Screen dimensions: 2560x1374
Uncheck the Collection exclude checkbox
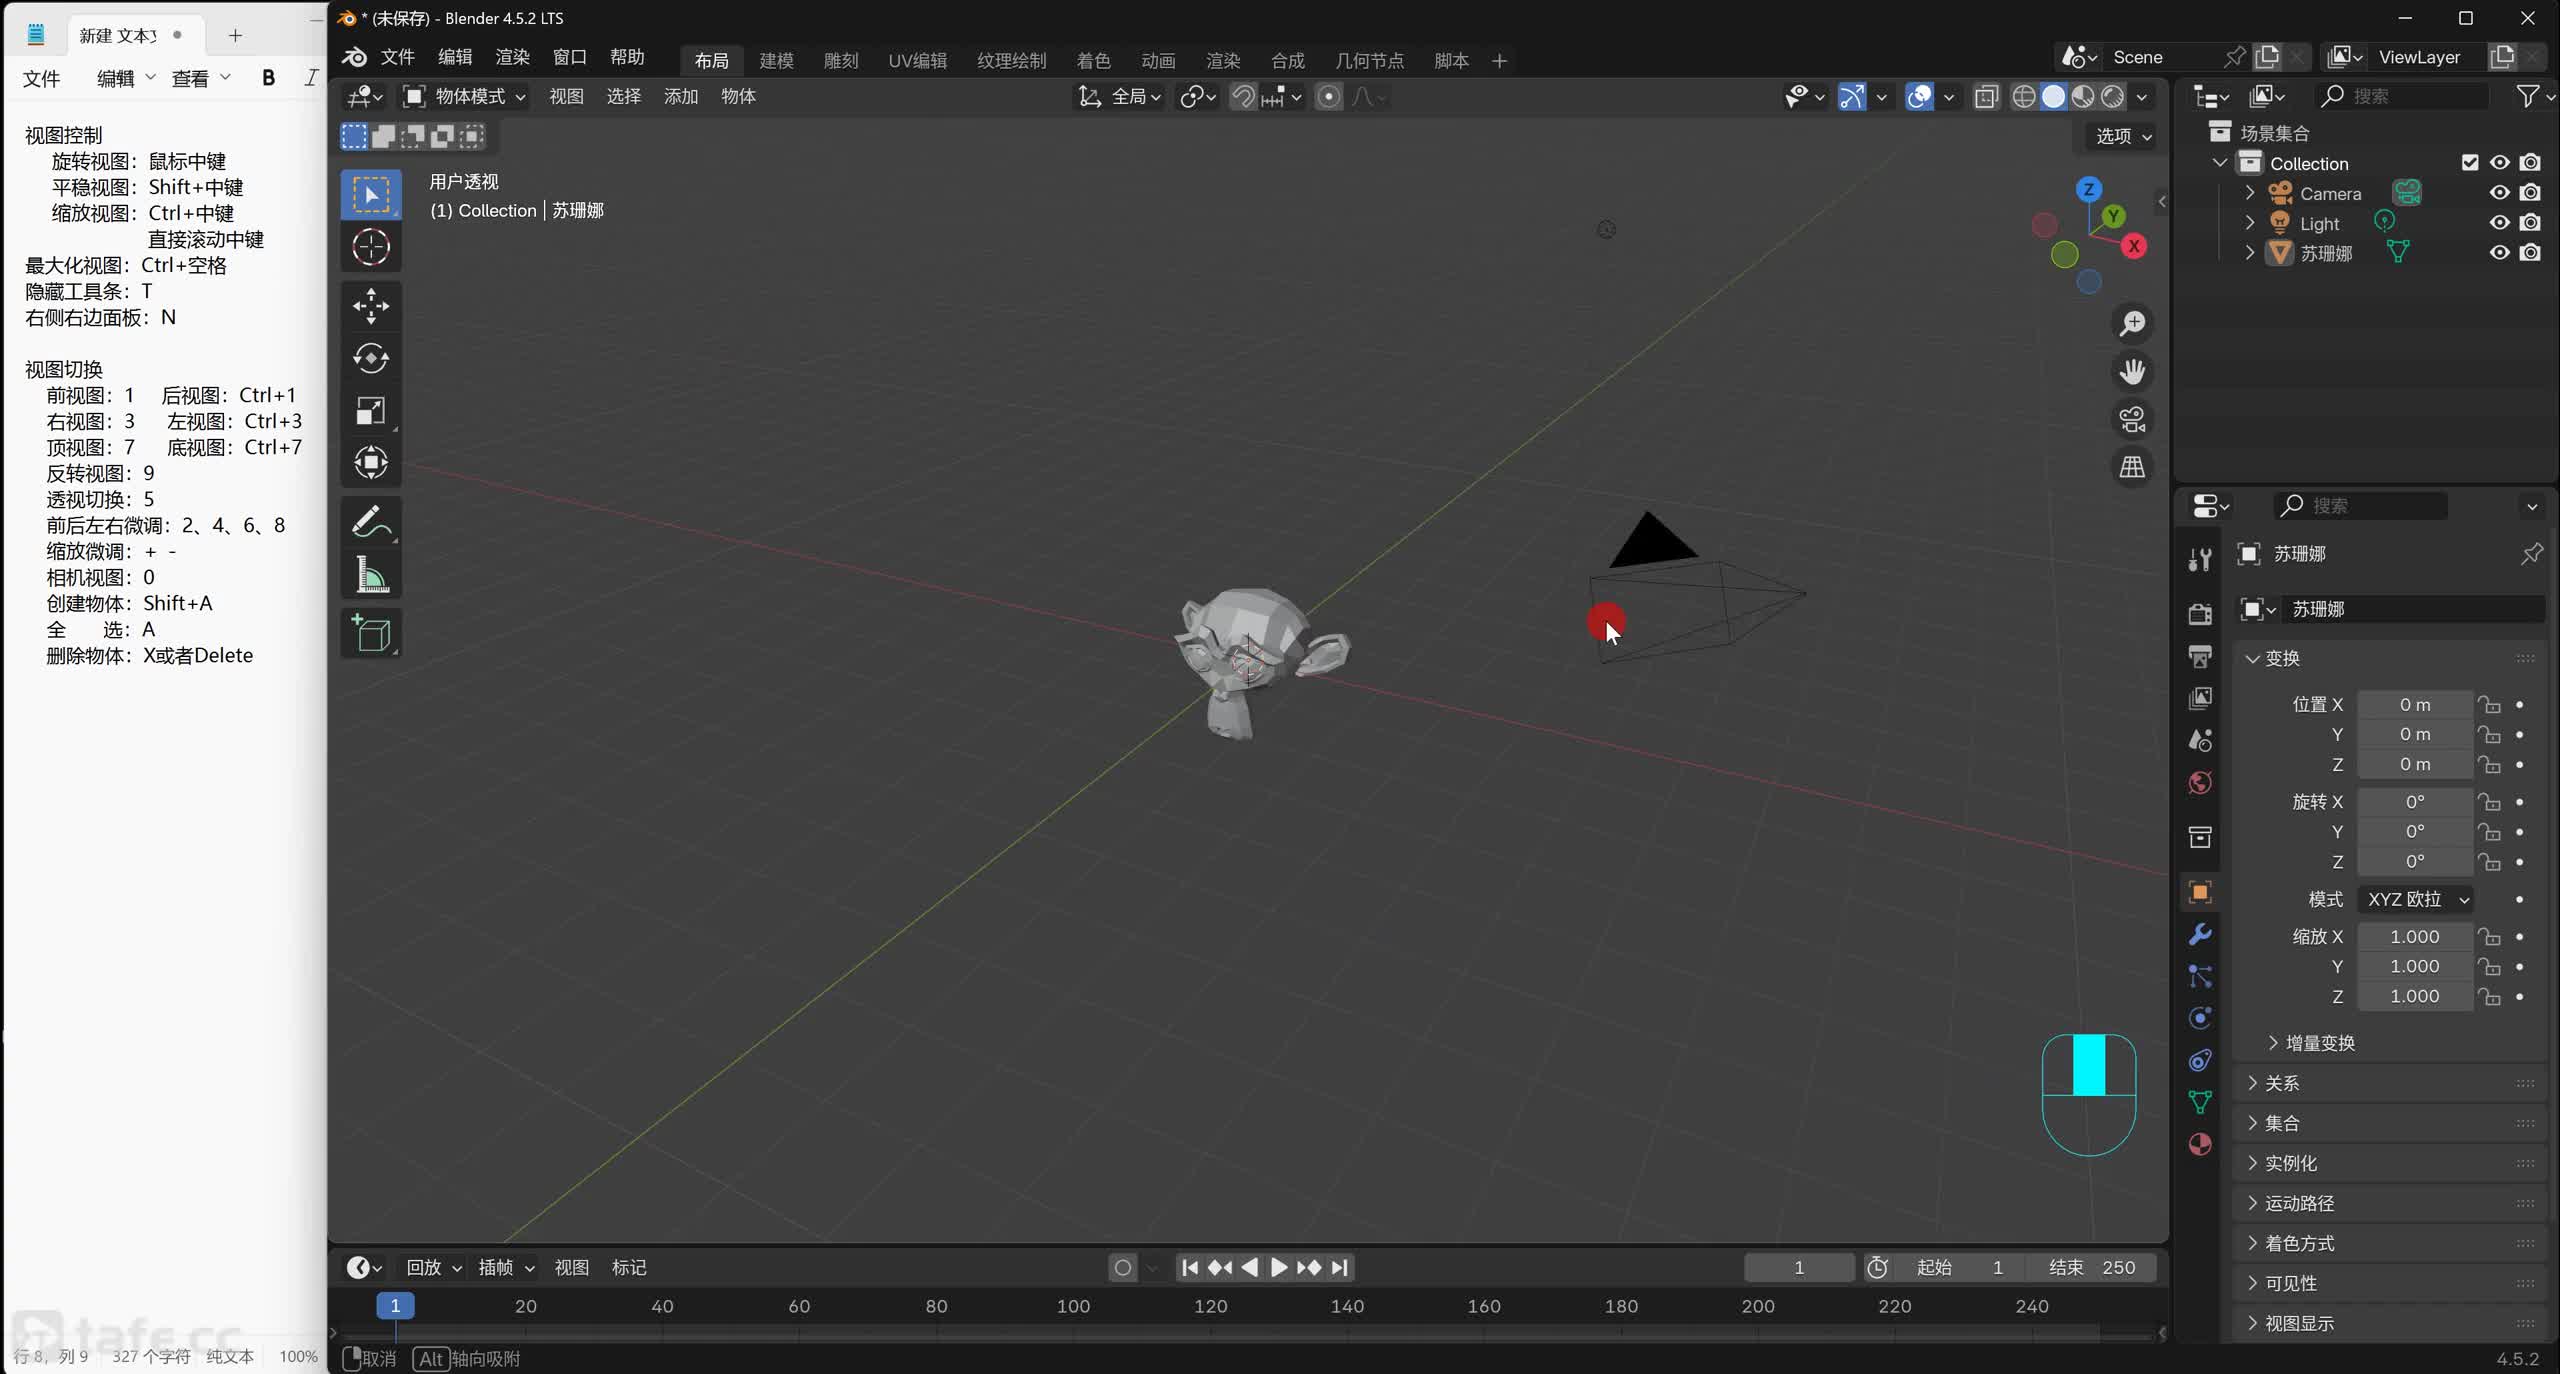2469,163
